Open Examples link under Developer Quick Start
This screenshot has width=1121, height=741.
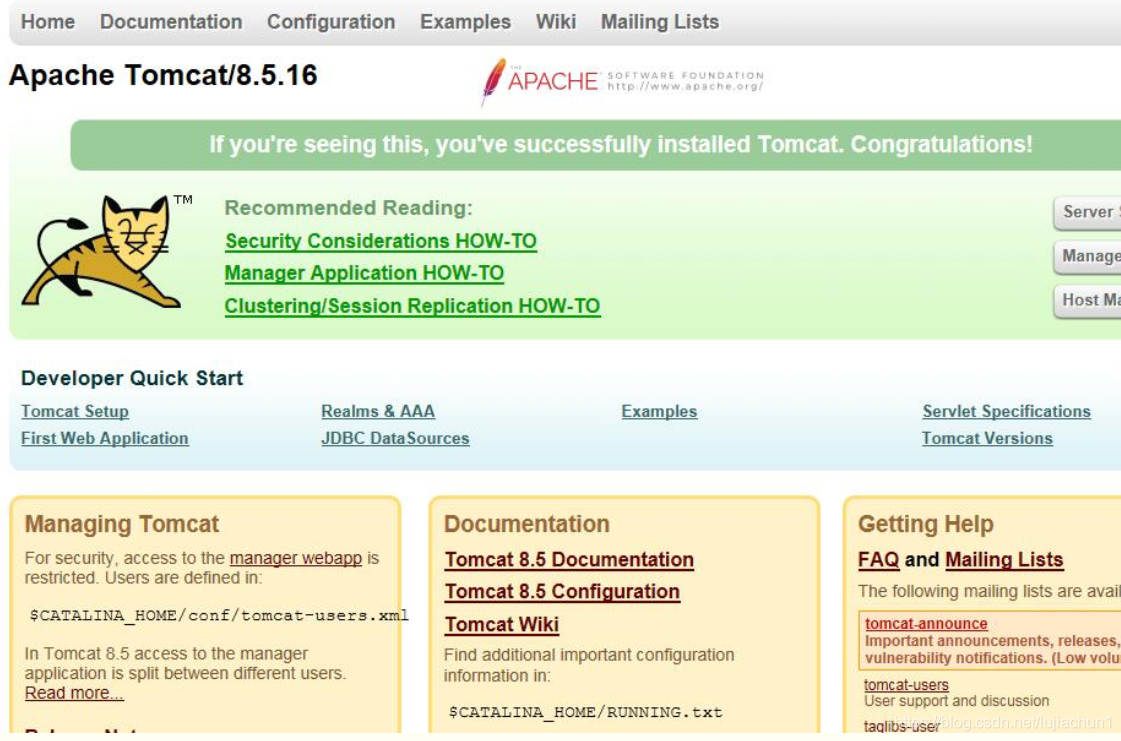click(x=659, y=411)
